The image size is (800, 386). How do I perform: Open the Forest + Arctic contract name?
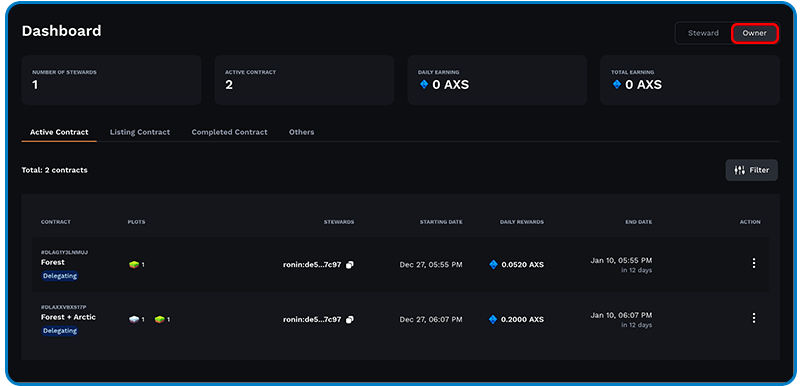click(68, 317)
